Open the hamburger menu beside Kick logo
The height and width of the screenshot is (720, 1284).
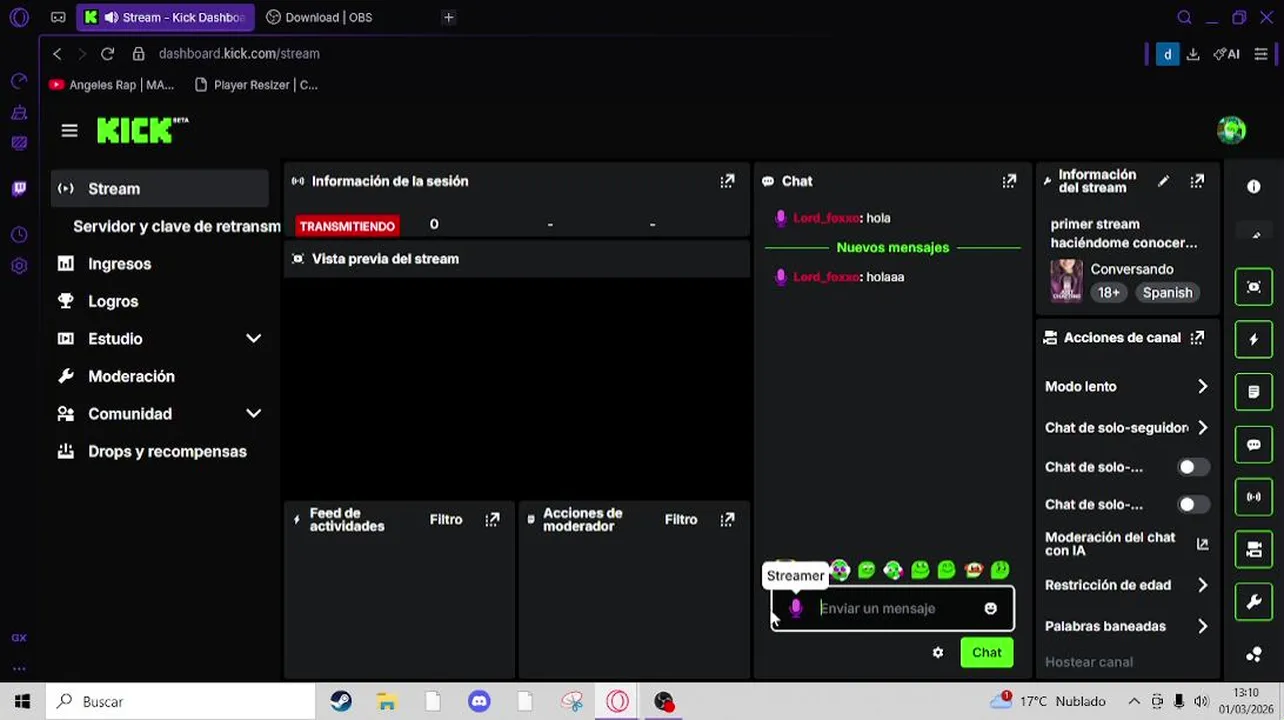click(x=69, y=130)
